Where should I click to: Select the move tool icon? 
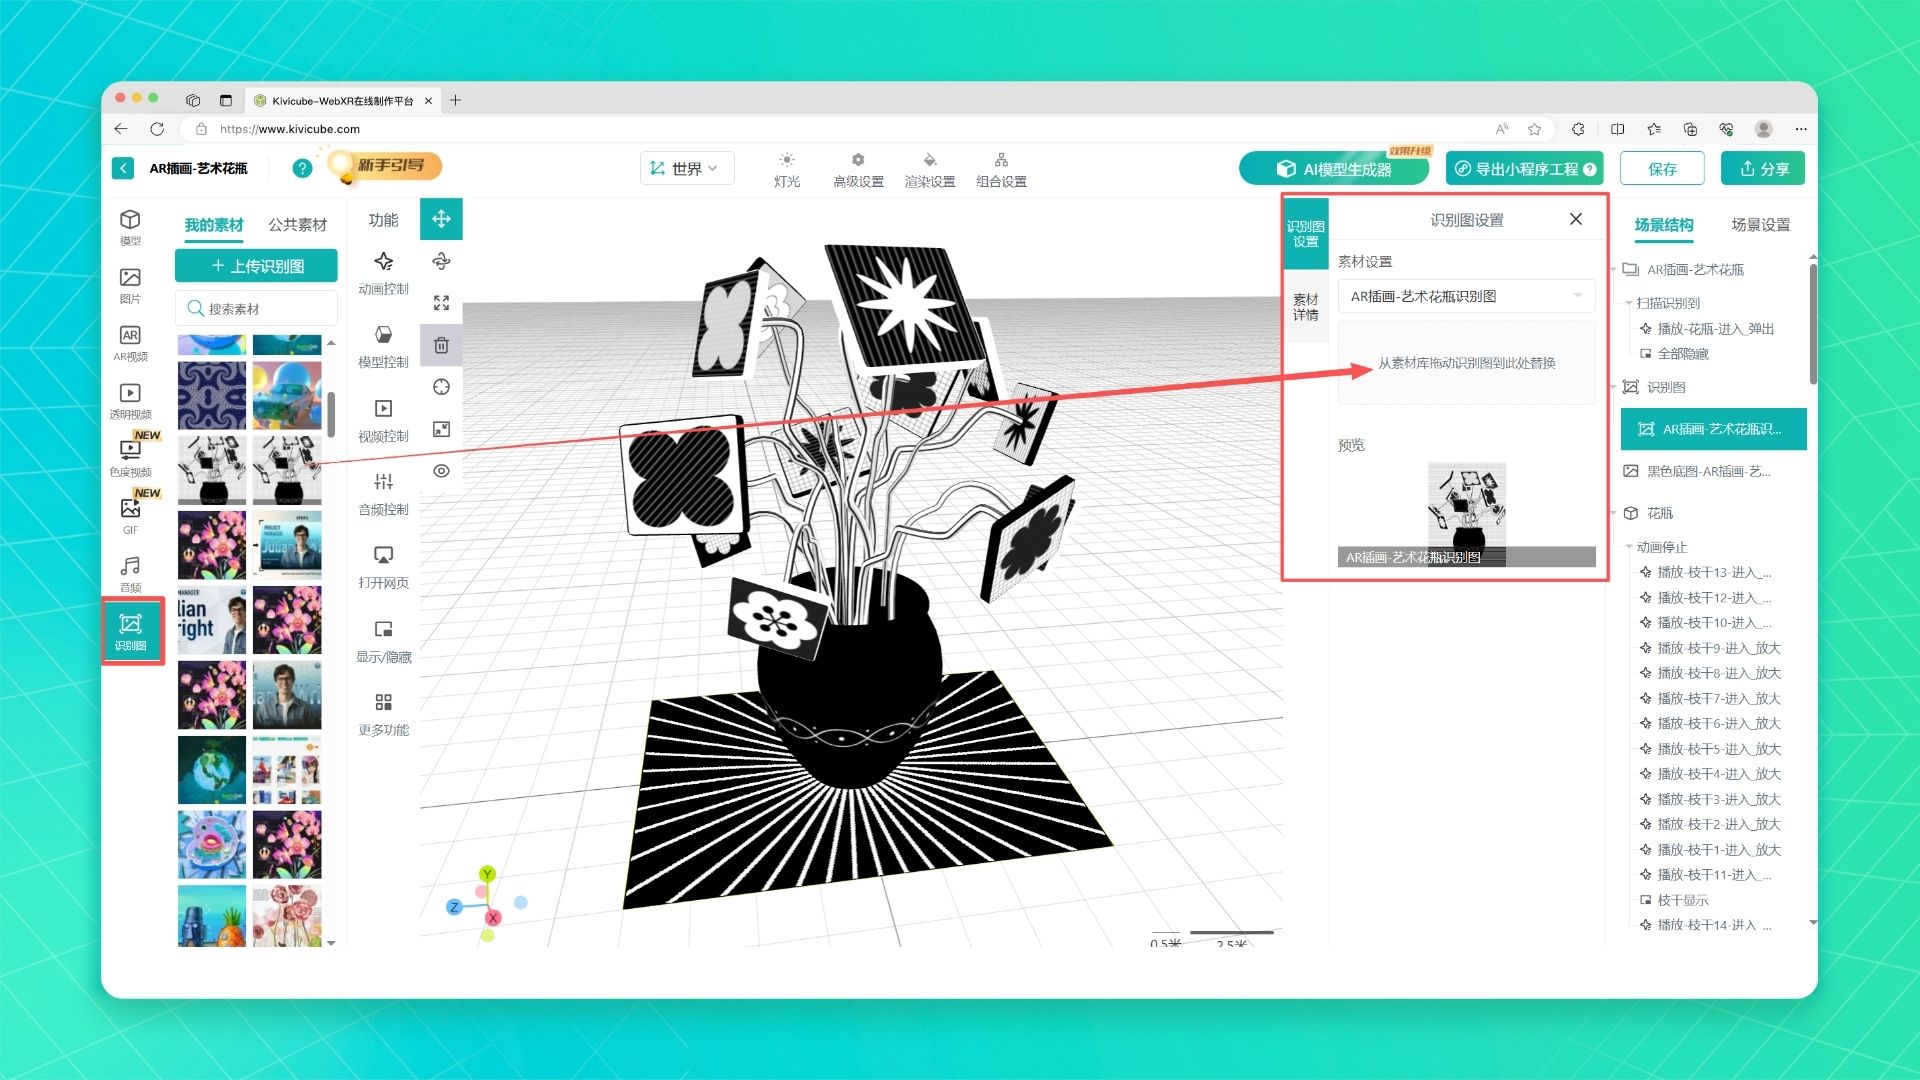[441, 219]
